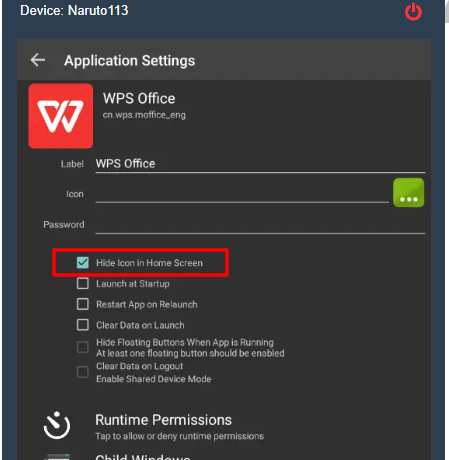Focus the Icon input field
Image resolution: width=449 pixels, height=460 pixels.
tap(242, 194)
